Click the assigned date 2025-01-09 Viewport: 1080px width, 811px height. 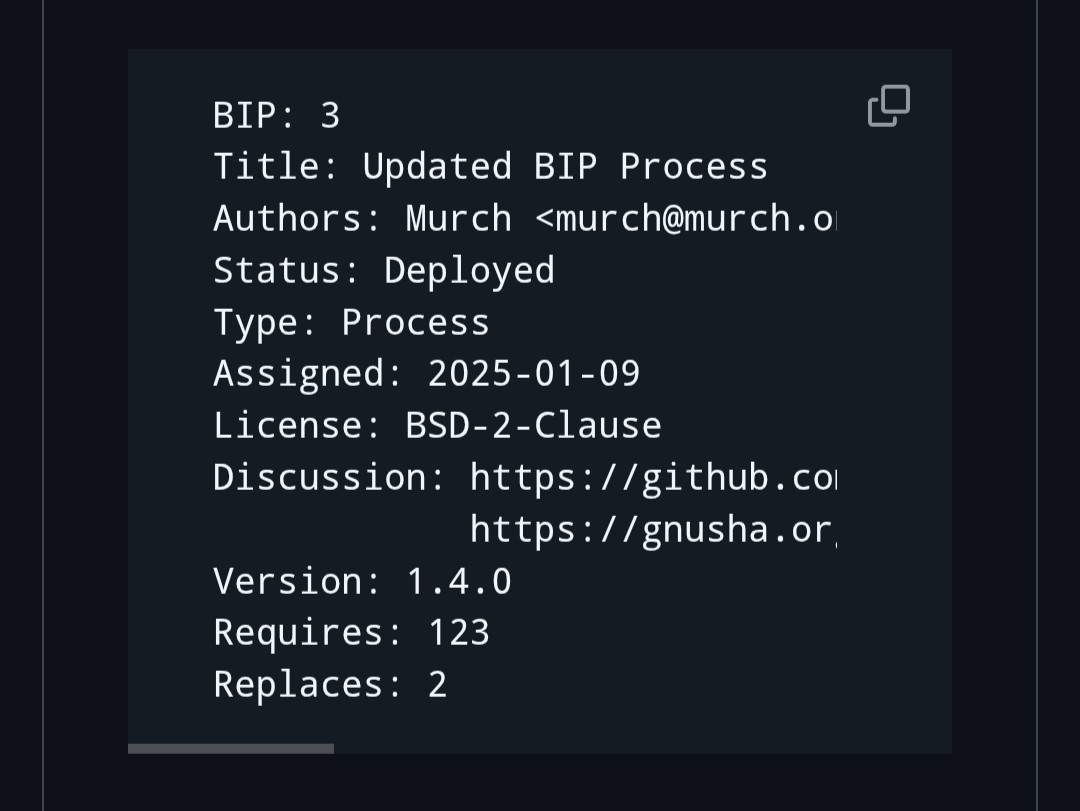pyautogui.click(x=534, y=373)
